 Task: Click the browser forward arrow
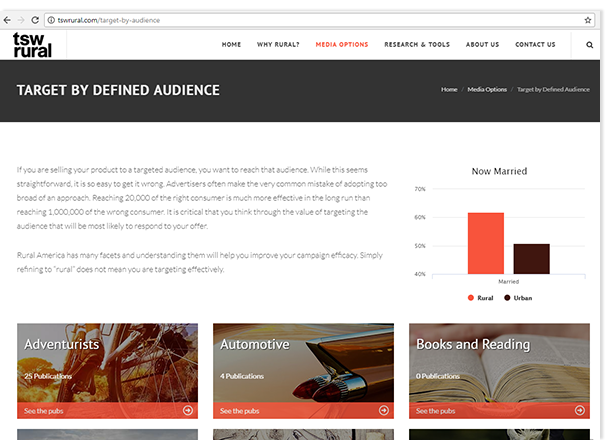tap(22, 19)
